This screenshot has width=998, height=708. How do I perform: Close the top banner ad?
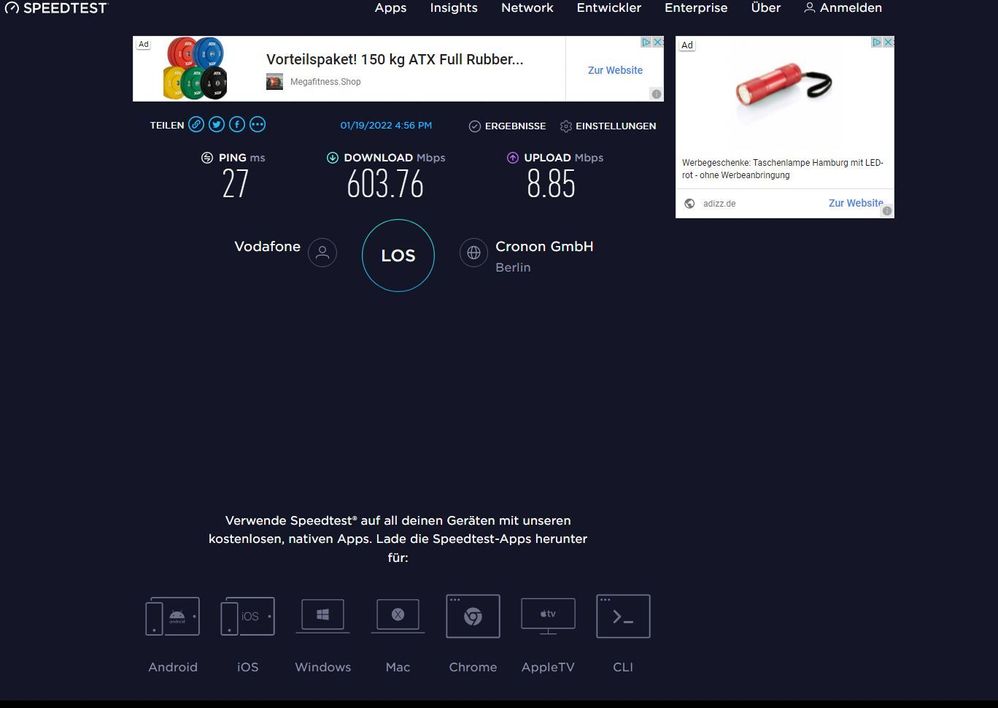[x=658, y=42]
